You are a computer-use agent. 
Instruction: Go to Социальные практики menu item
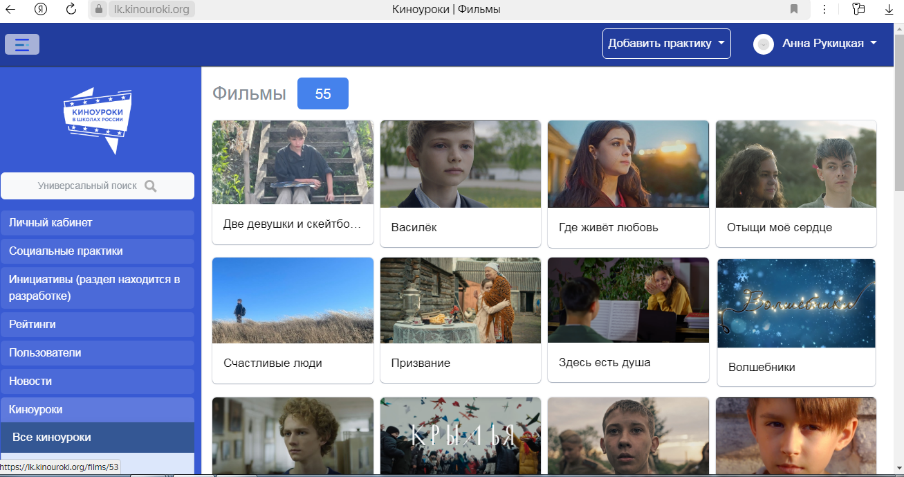[97, 251]
